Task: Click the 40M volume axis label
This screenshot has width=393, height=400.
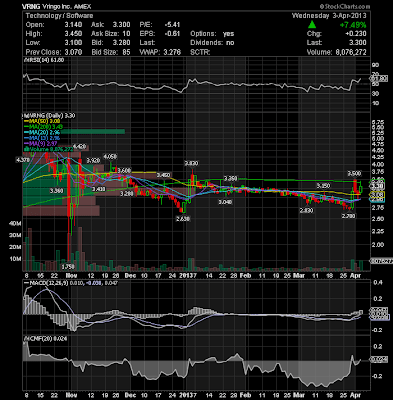Action: [x=15, y=224]
